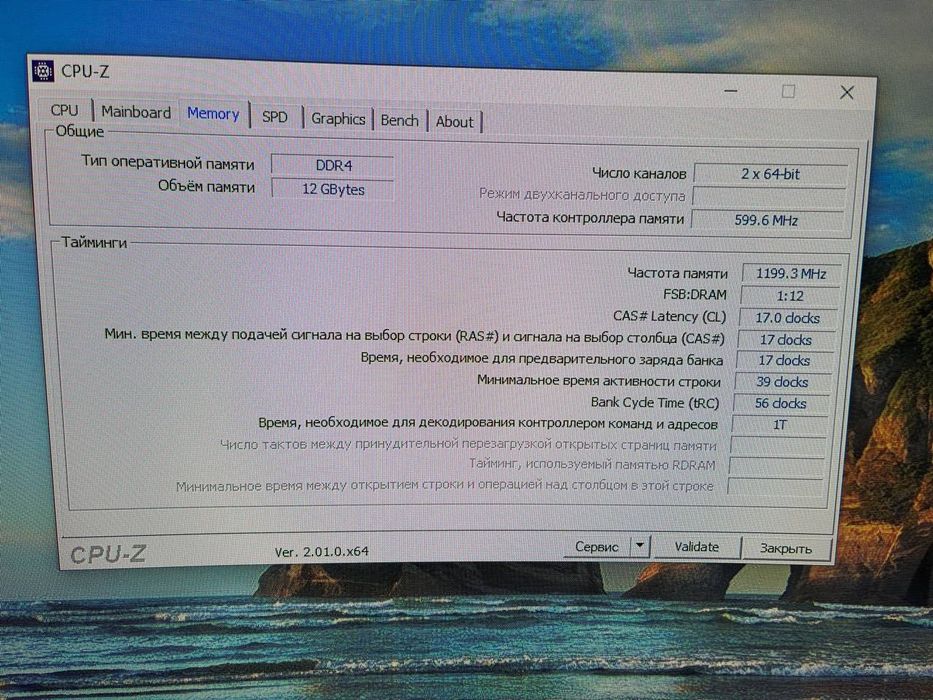Click the 1T command rate value
The image size is (933, 700).
(x=779, y=425)
